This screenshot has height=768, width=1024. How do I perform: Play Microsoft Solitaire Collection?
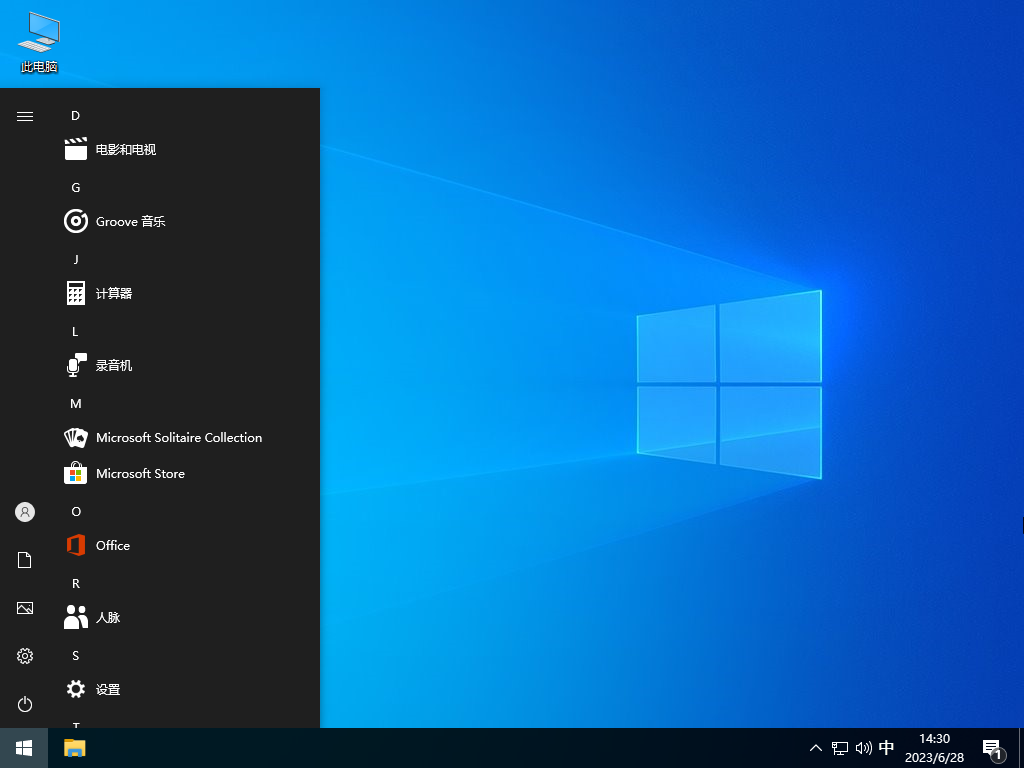coord(178,437)
